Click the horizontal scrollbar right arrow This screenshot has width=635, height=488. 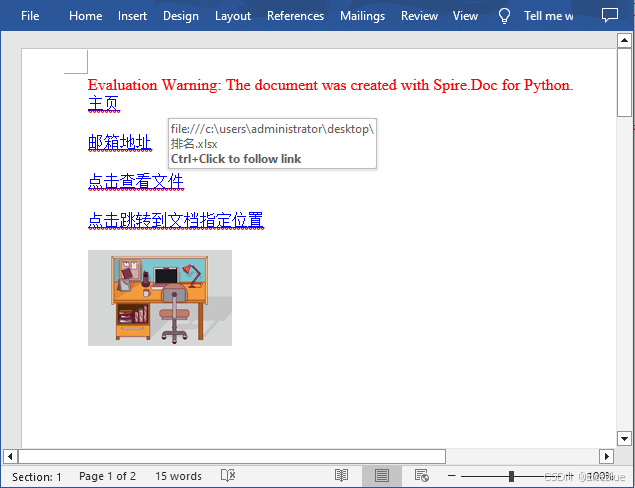(606, 456)
